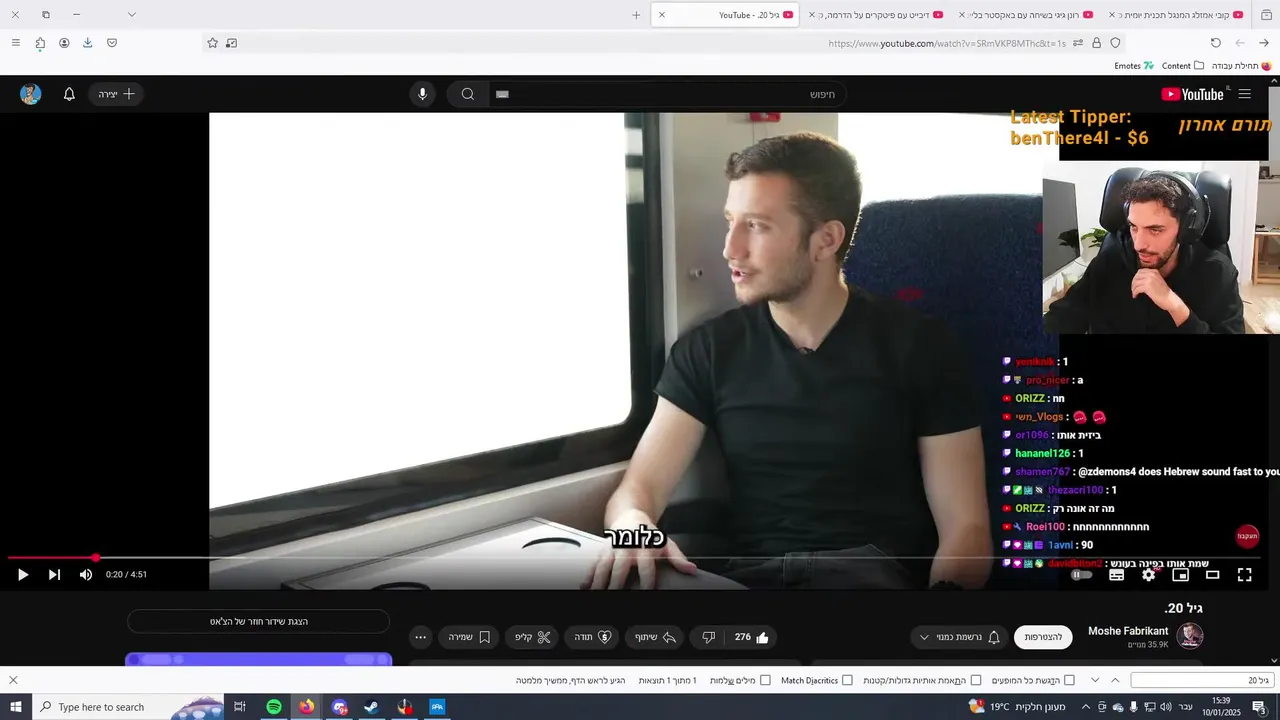Expand the list all tabs chevron
The width and height of the screenshot is (1280, 720).
[x=131, y=15]
